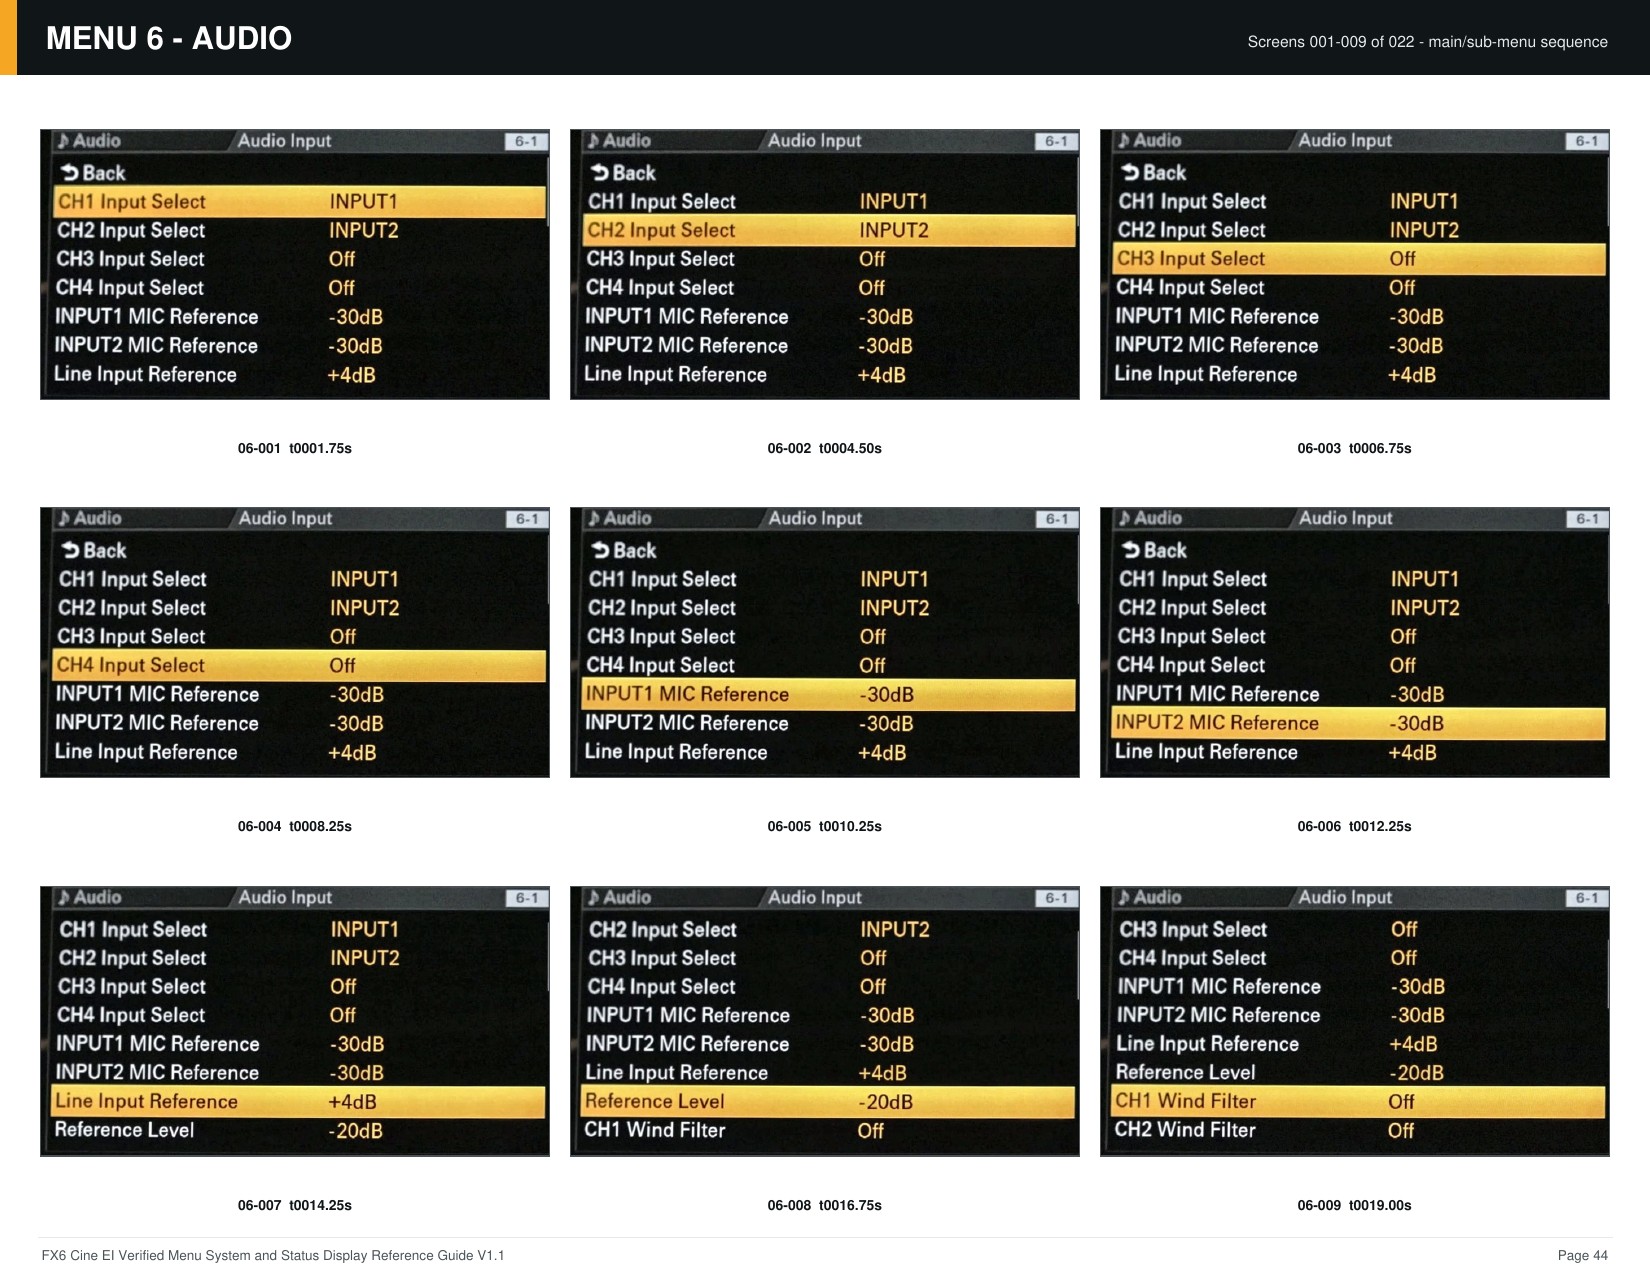The height and width of the screenshot is (1275, 1650).
Task: Click the Audio music-note icon in screen 06-005
Action: click(x=594, y=519)
